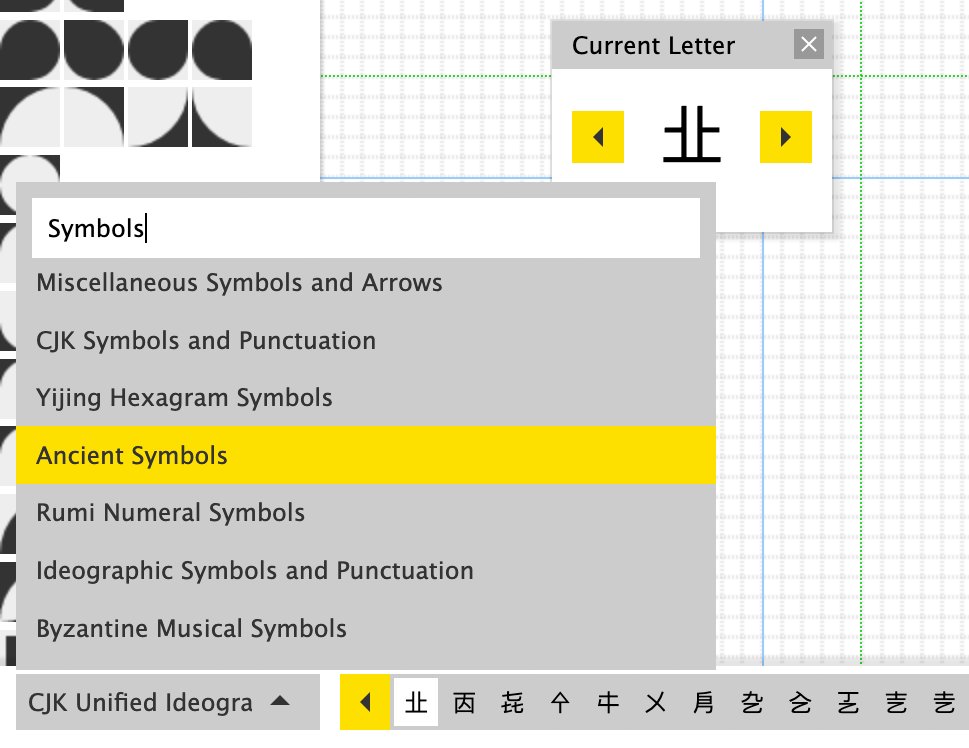Select the 㐊 glyph in the strip
Screen dimensions: 969x748
(x=896, y=702)
